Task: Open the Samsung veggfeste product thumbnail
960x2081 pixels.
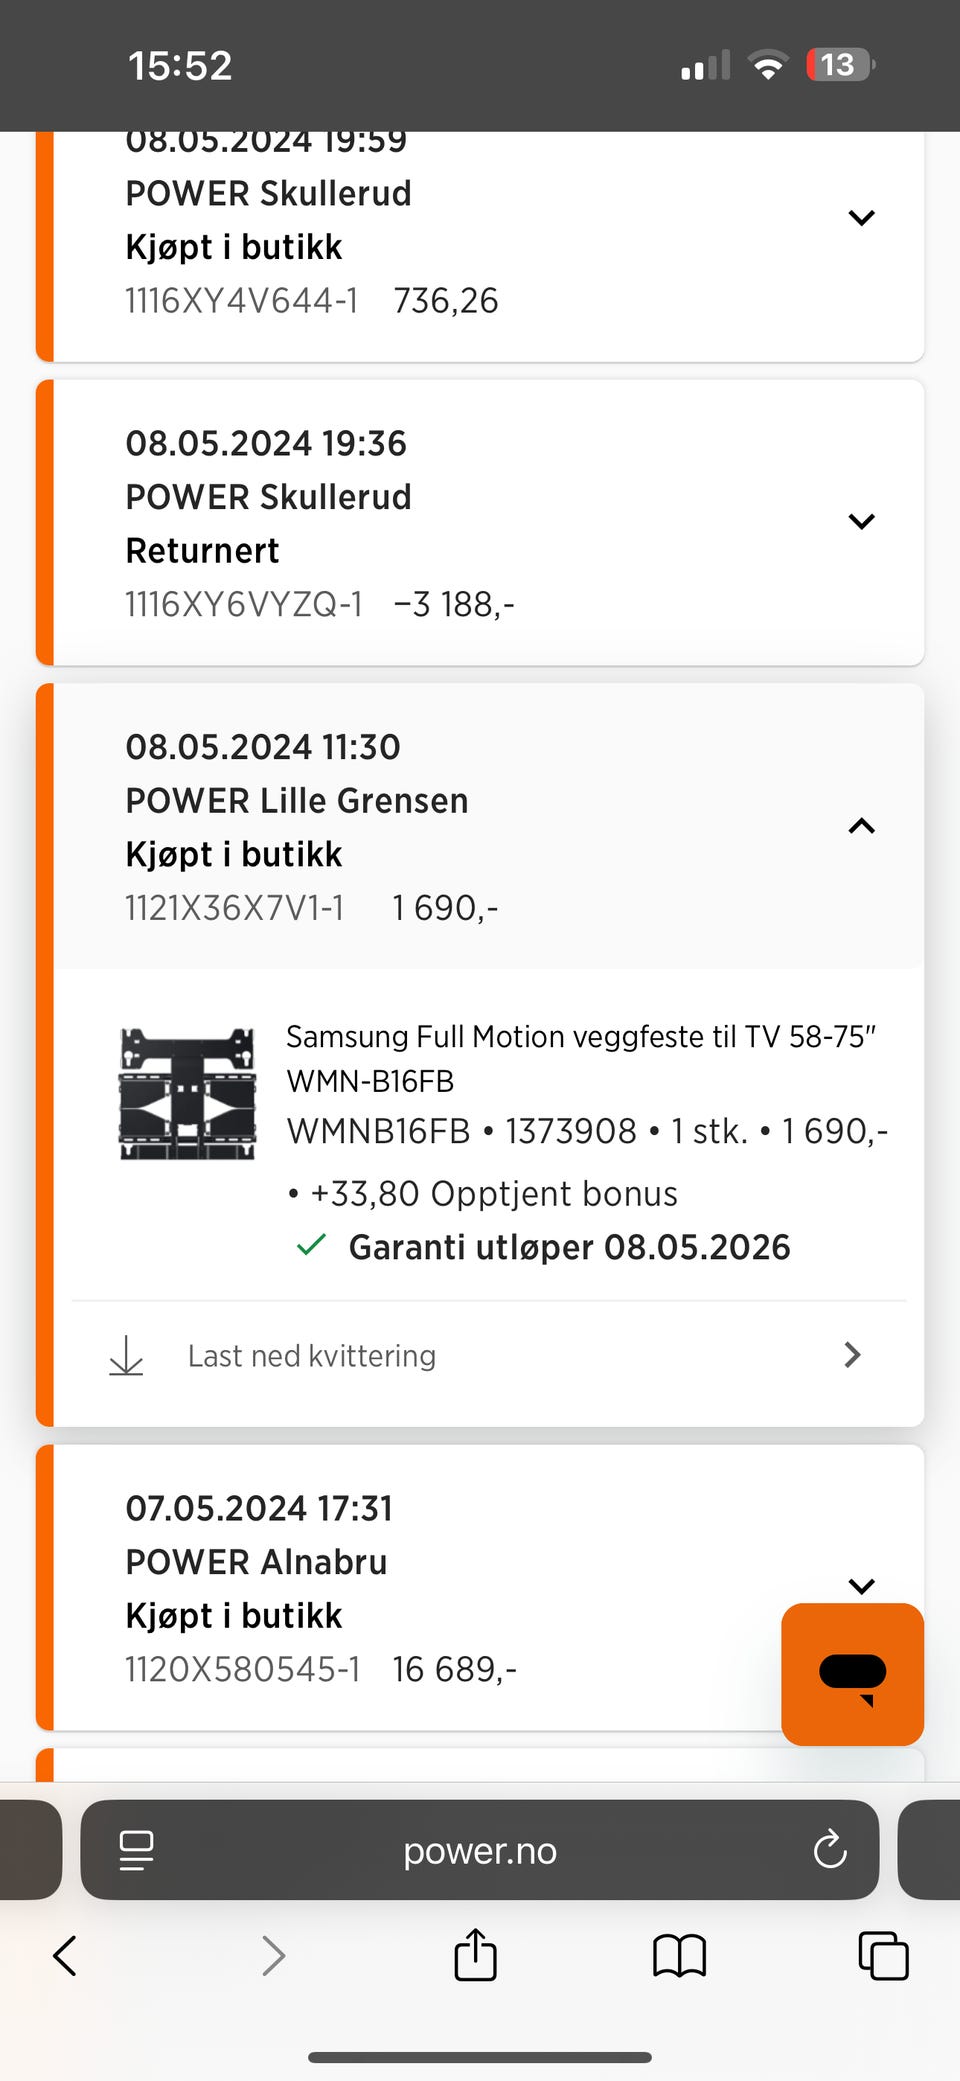Action: click(x=188, y=1093)
